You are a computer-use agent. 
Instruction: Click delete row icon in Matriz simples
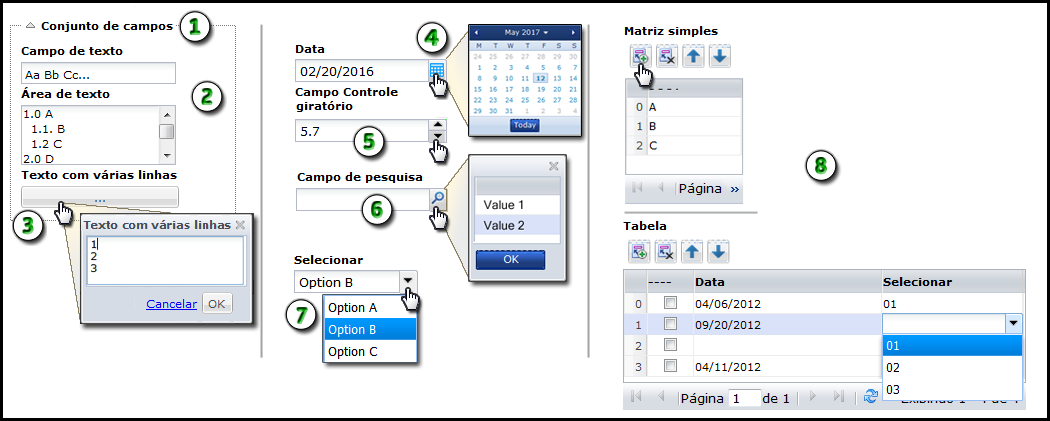[x=665, y=57]
